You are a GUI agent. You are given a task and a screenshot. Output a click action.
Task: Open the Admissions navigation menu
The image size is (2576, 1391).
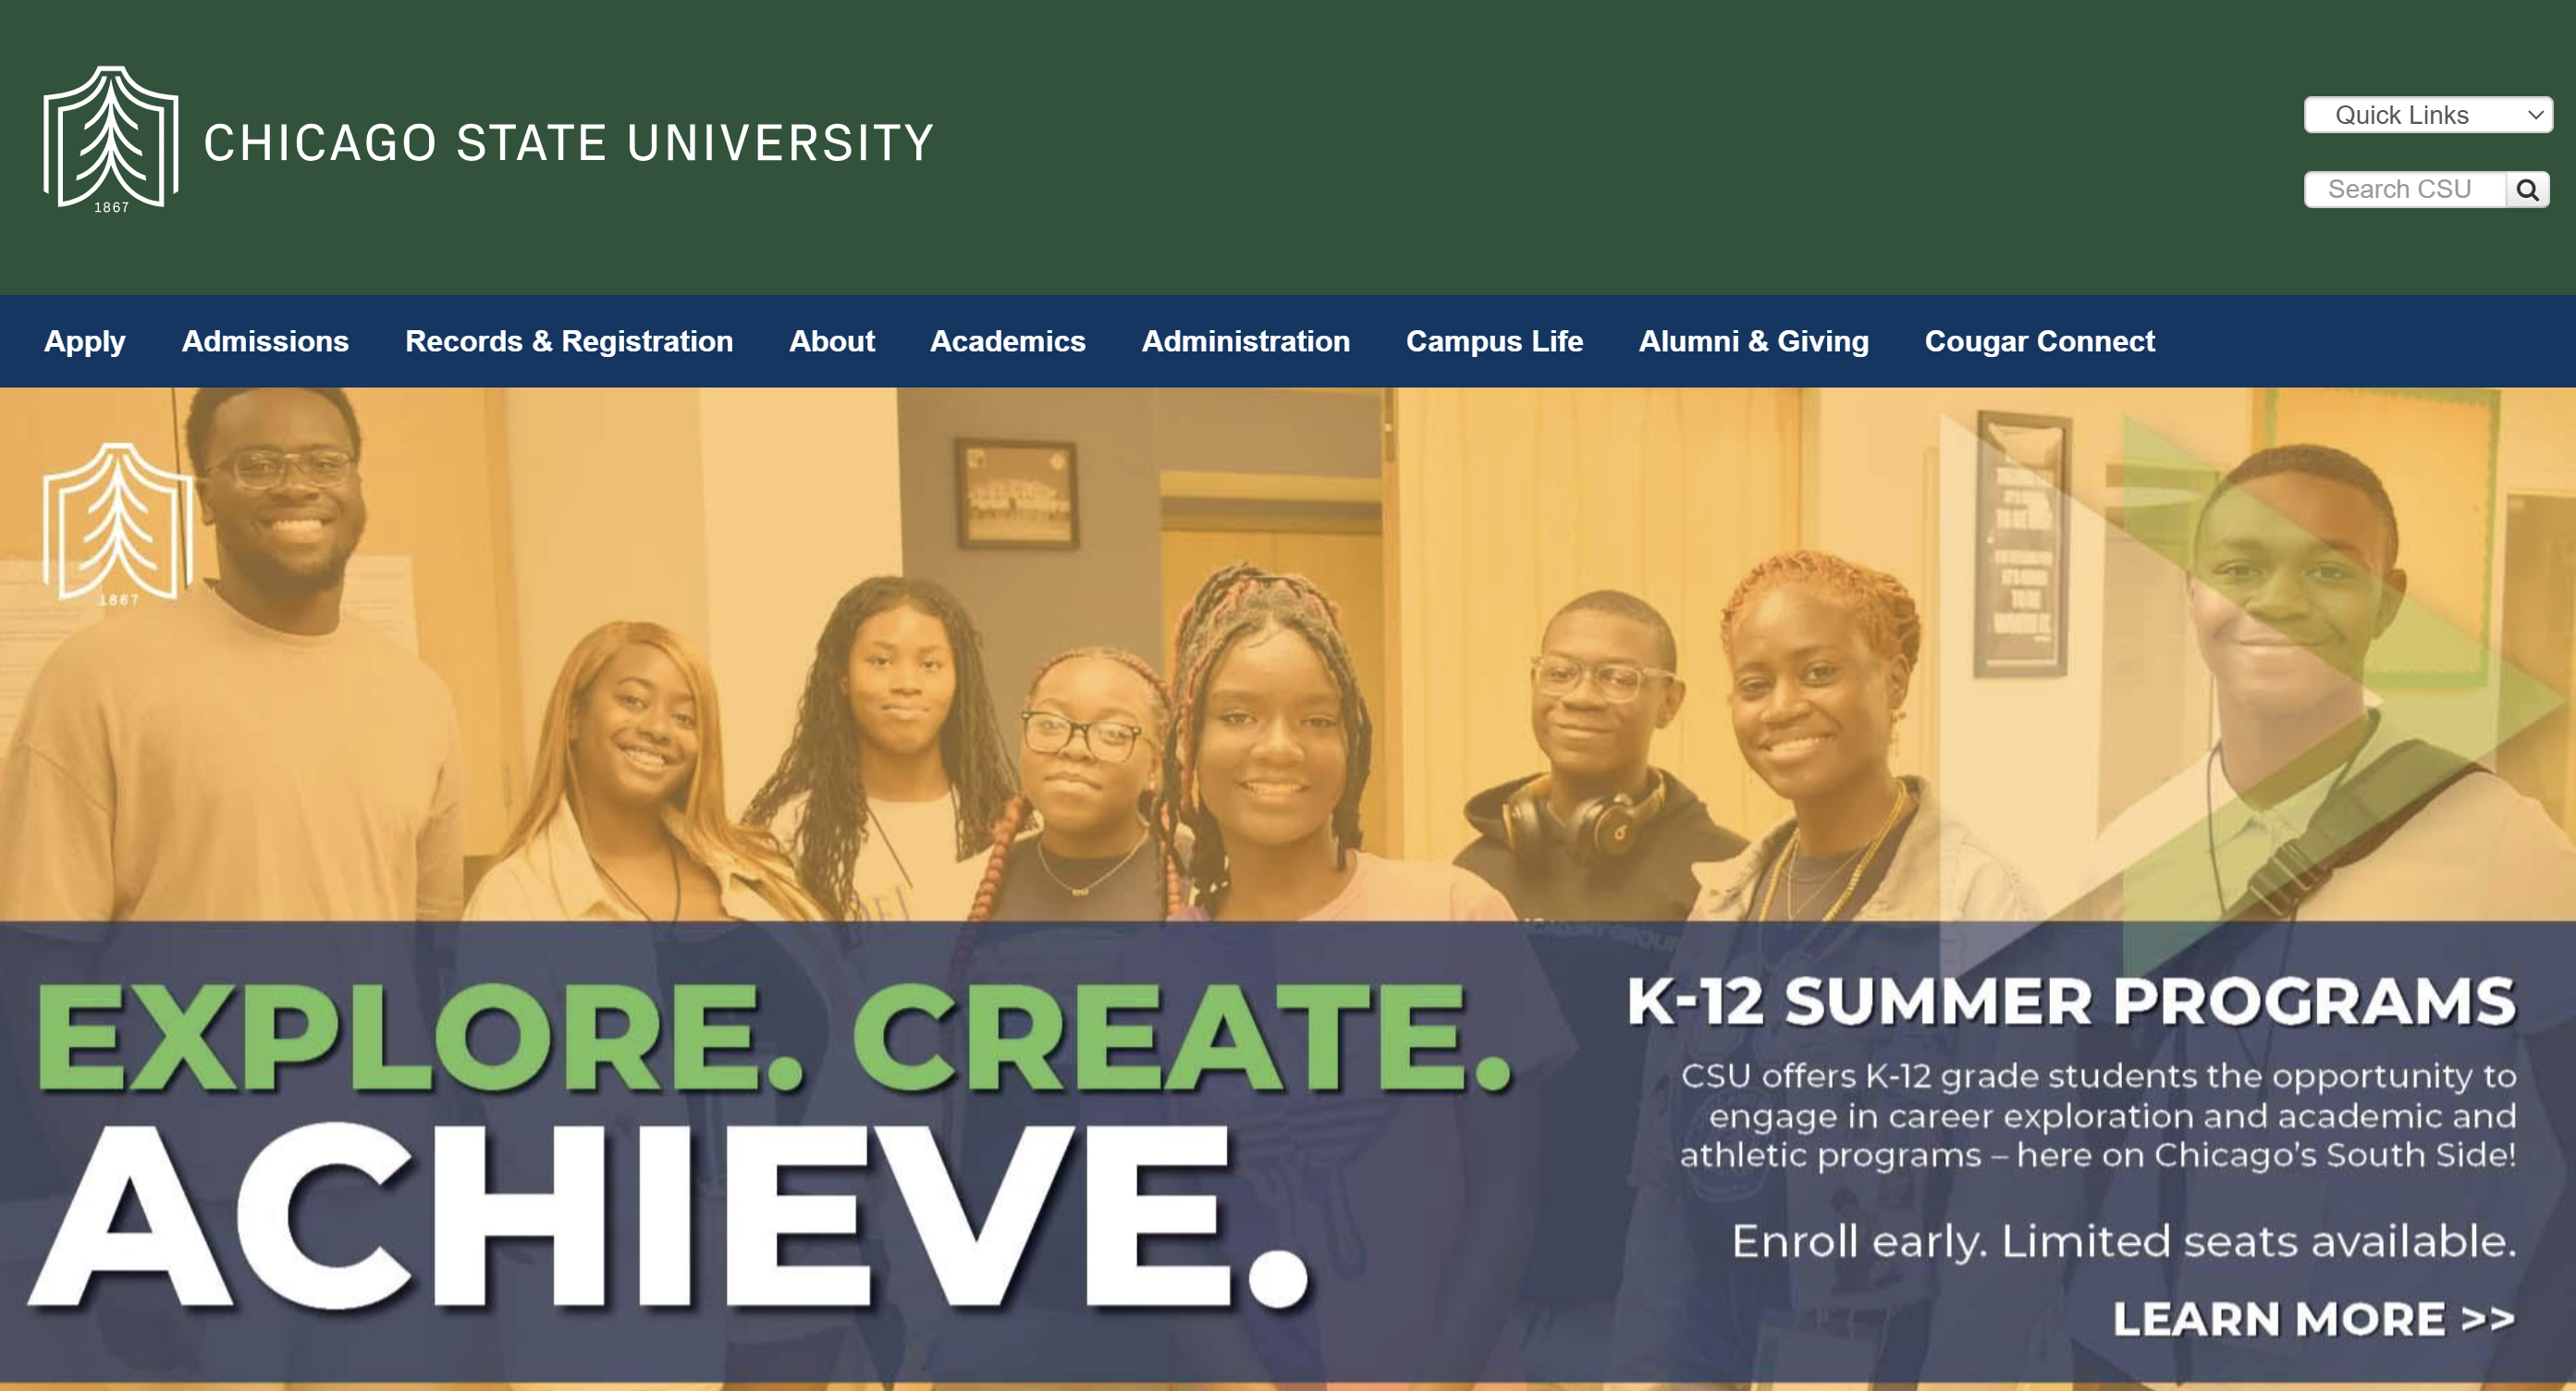point(265,341)
